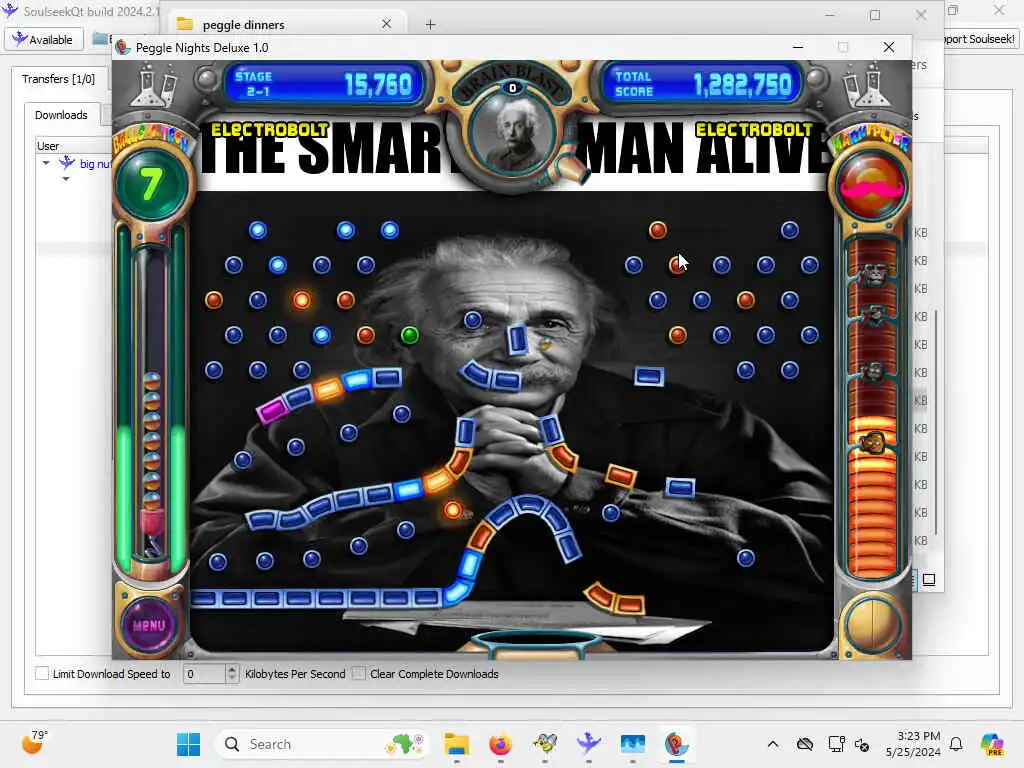Viewport: 1024px width, 768px height.
Task: Click the ball-o-tron tube with remaining balls
Action: click(152, 405)
